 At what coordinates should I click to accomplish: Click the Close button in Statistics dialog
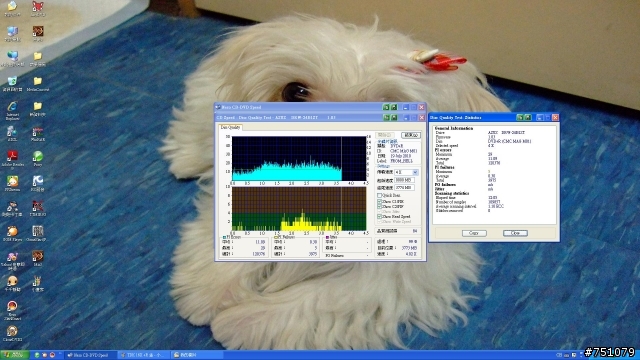click(x=515, y=233)
